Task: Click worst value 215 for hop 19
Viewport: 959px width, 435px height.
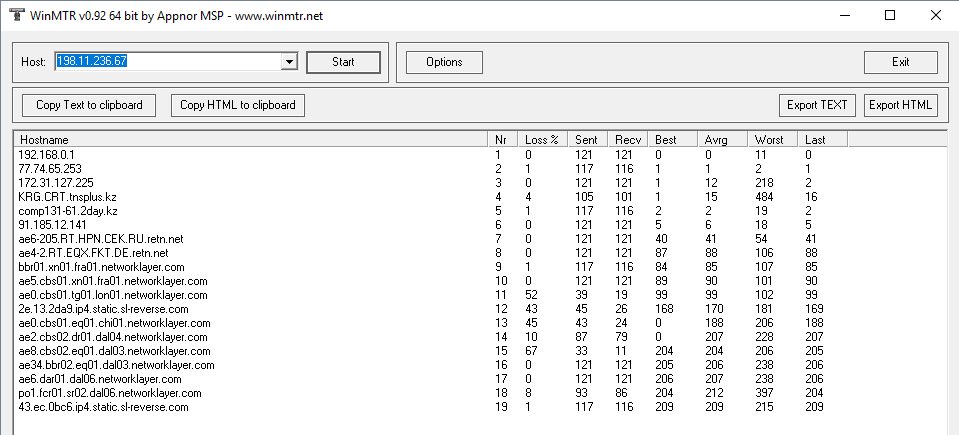Action: pos(767,407)
